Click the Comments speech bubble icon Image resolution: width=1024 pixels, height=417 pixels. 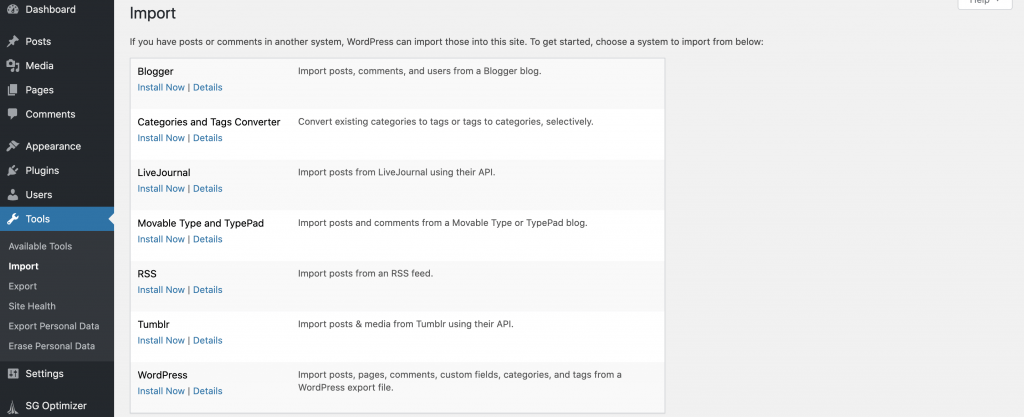(12, 114)
